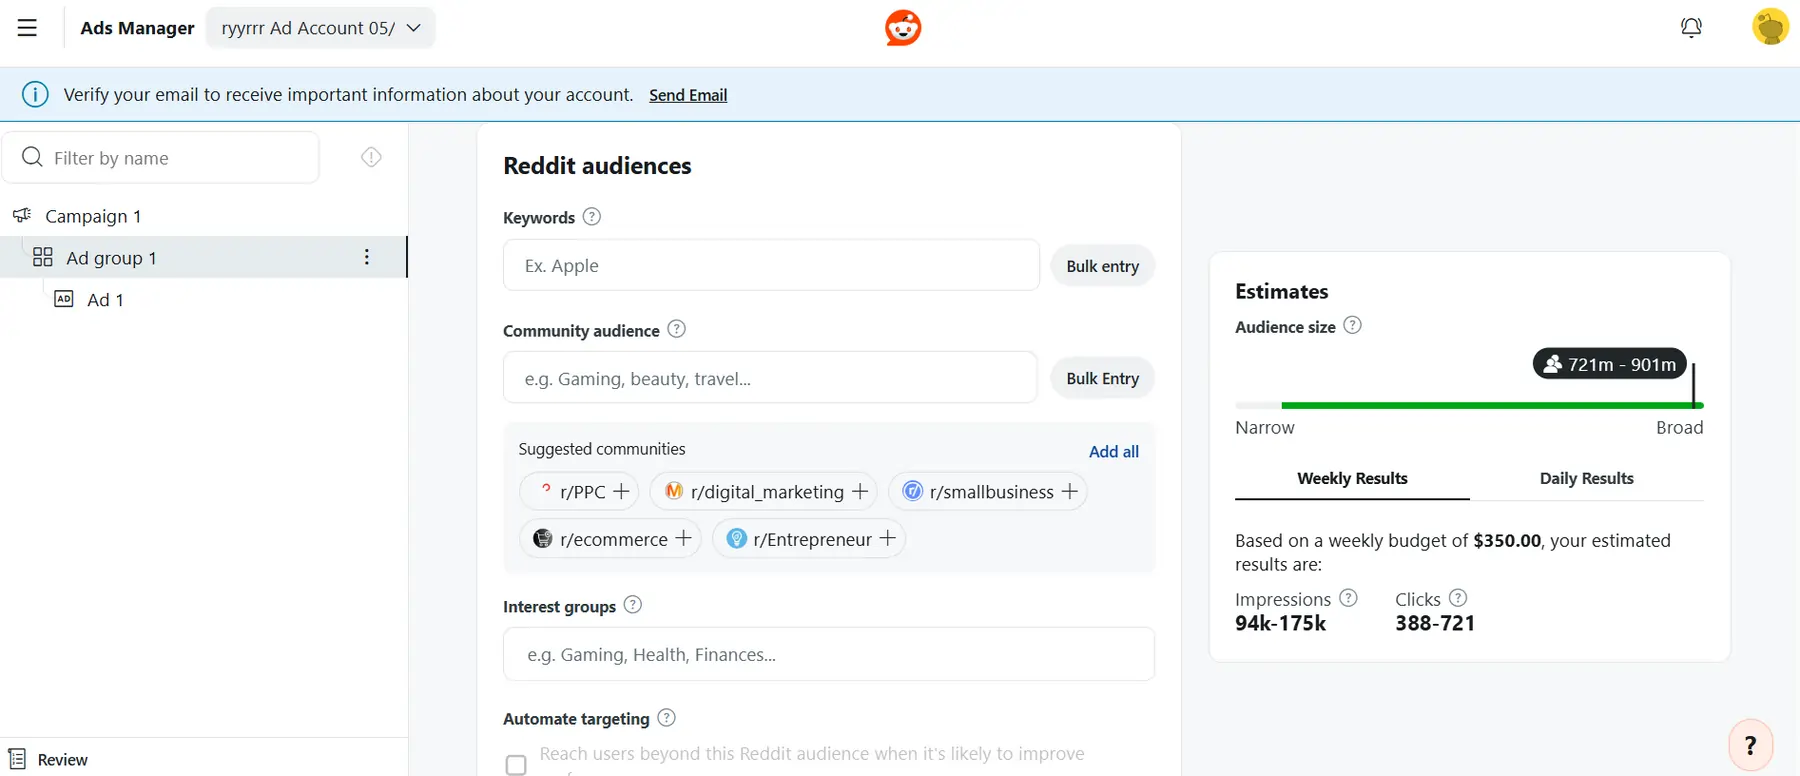
Task: Switch to Weekly Results tab
Action: click(1352, 478)
